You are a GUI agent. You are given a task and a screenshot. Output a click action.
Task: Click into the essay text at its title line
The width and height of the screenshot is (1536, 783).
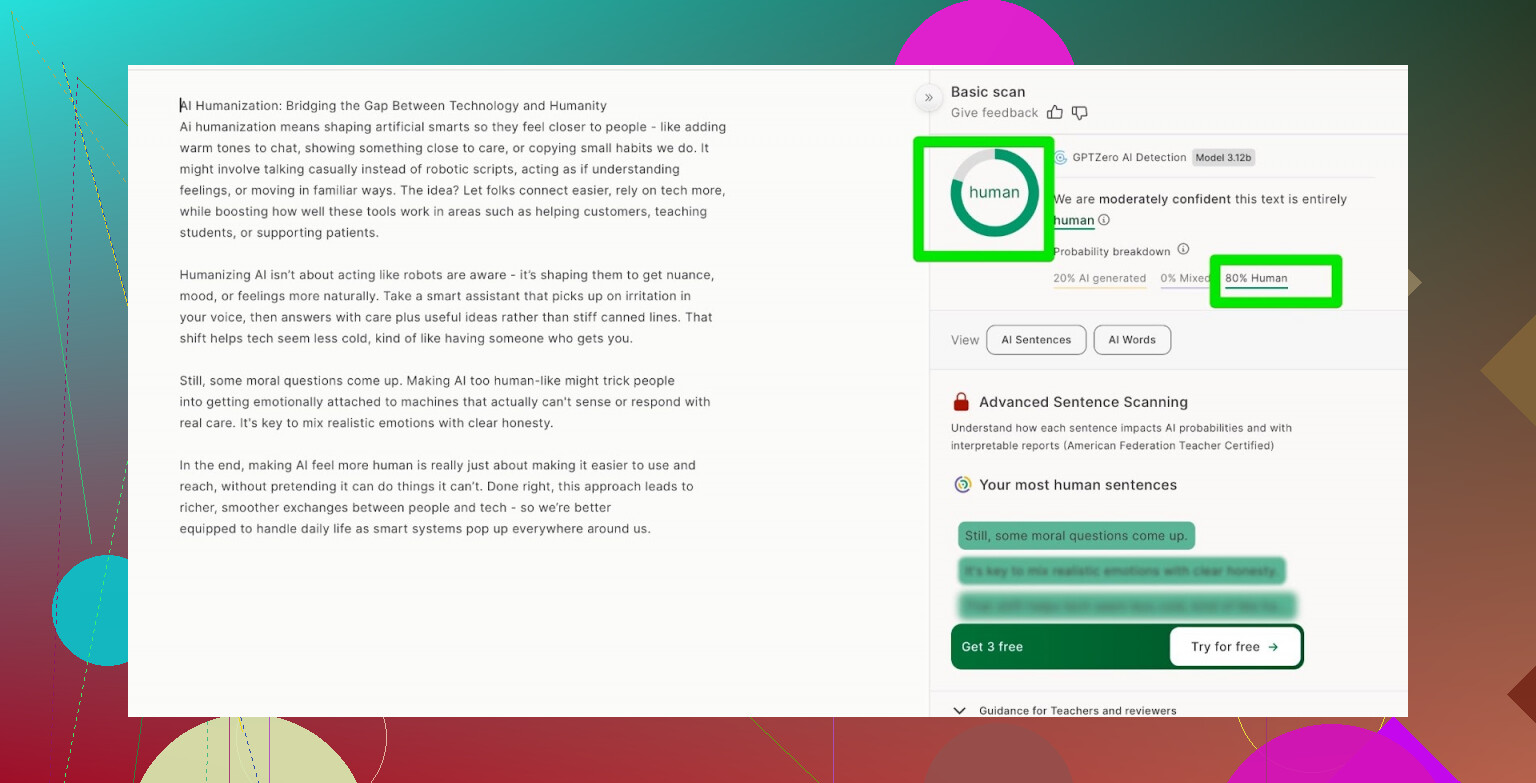coord(393,106)
